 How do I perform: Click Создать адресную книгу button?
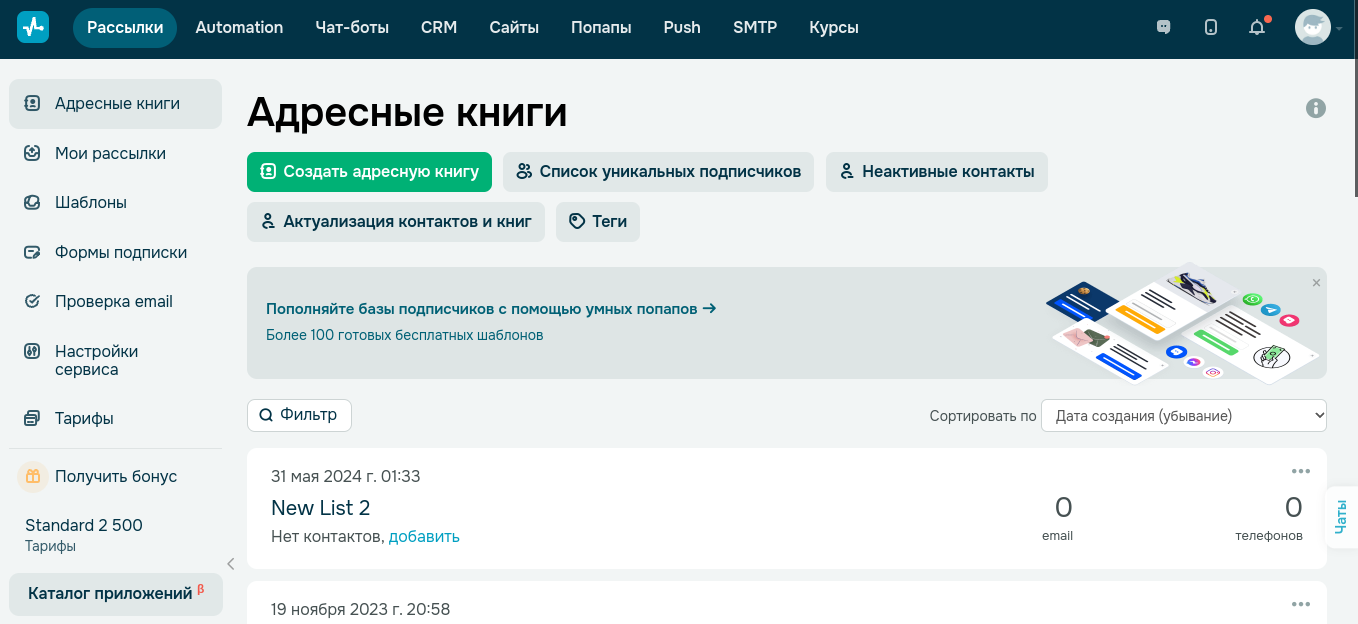[x=369, y=172]
